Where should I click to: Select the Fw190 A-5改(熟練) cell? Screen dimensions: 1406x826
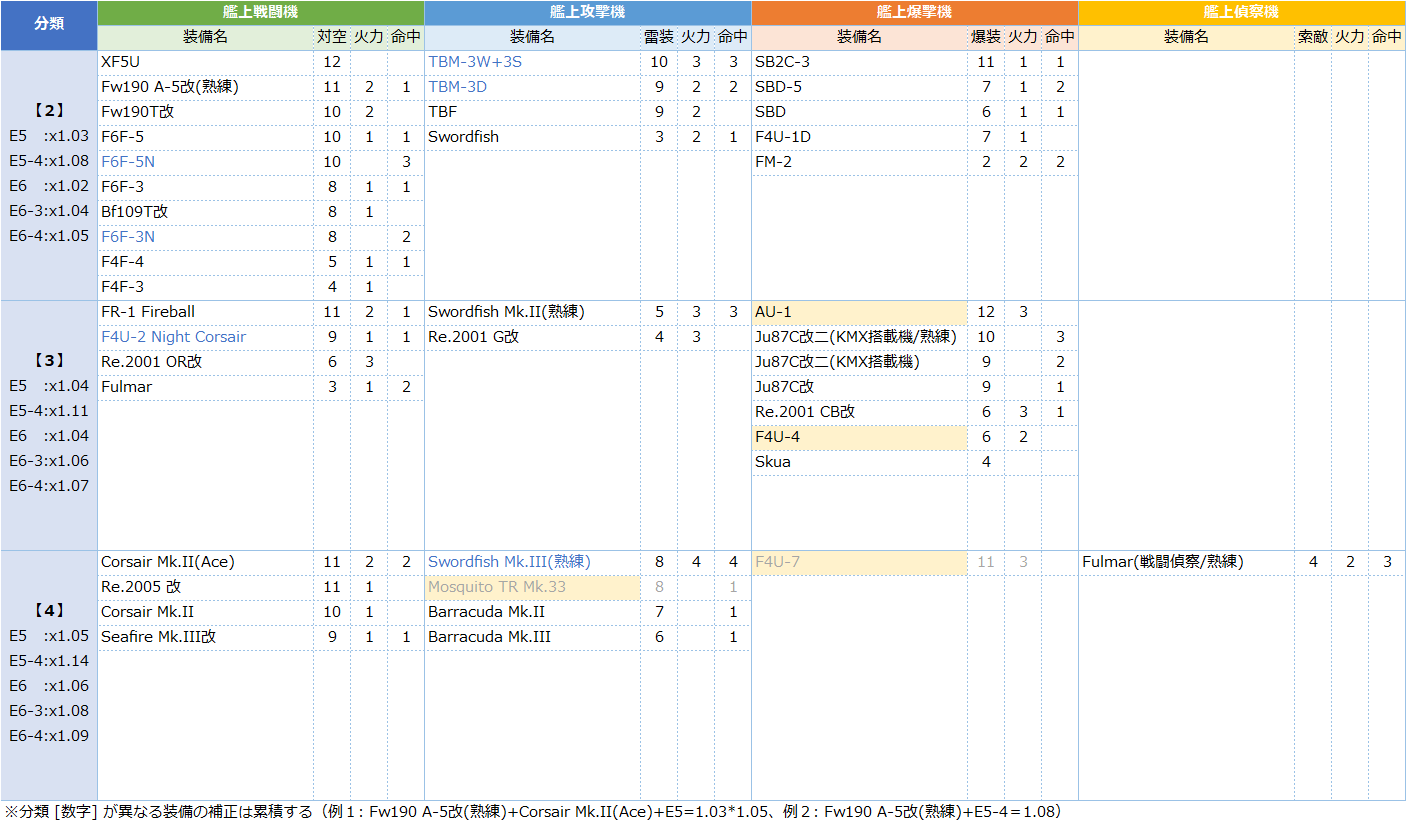(206, 87)
